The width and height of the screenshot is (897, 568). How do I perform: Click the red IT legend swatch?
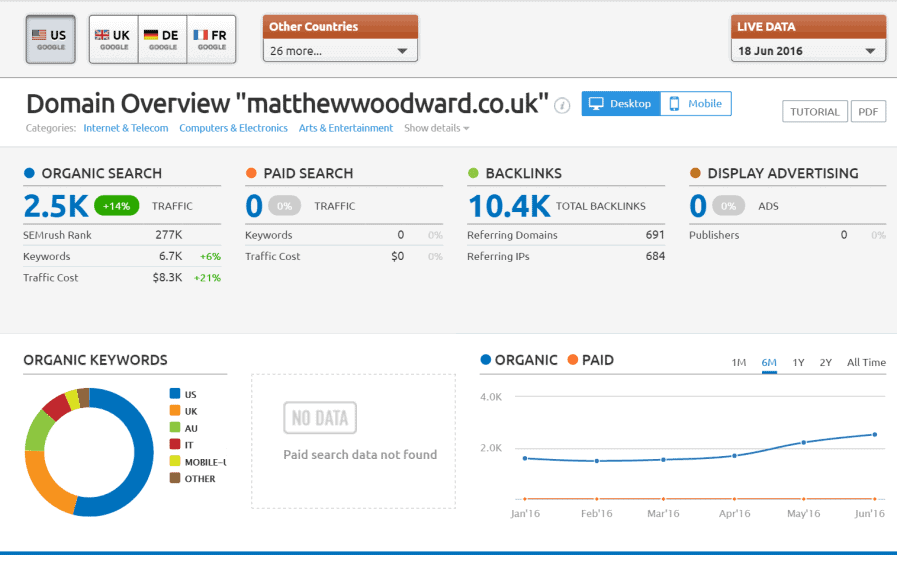tap(175, 444)
